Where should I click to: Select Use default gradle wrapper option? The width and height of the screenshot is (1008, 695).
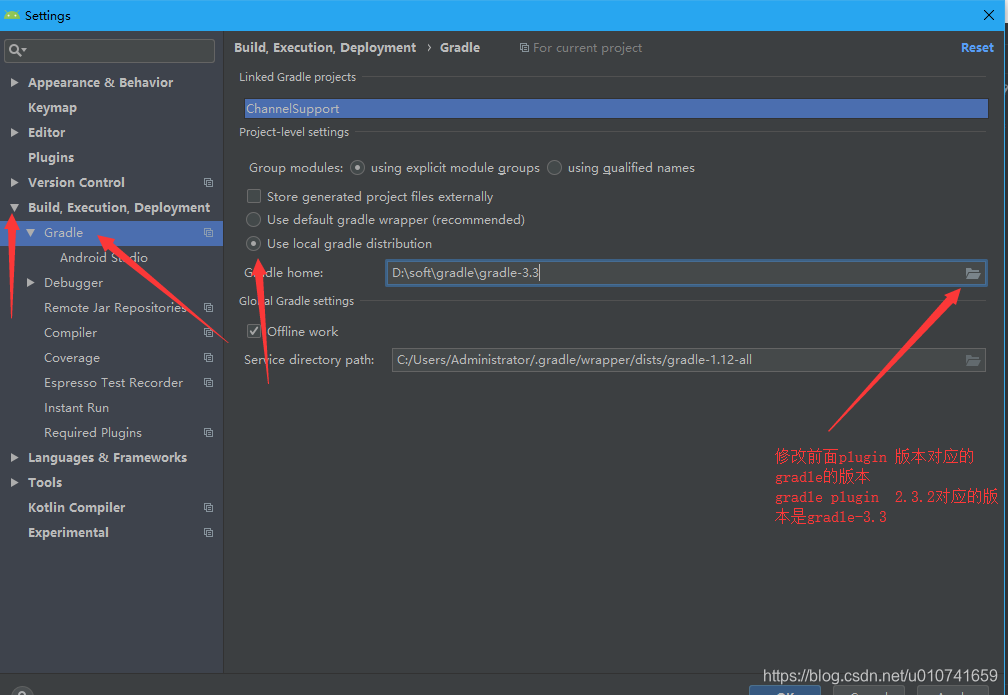[x=253, y=219]
